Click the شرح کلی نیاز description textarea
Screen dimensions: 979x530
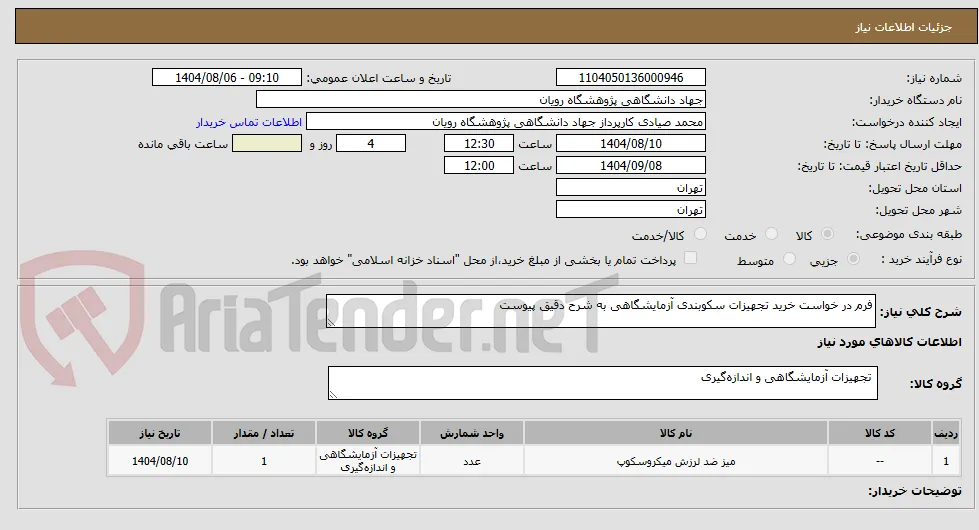601,311
